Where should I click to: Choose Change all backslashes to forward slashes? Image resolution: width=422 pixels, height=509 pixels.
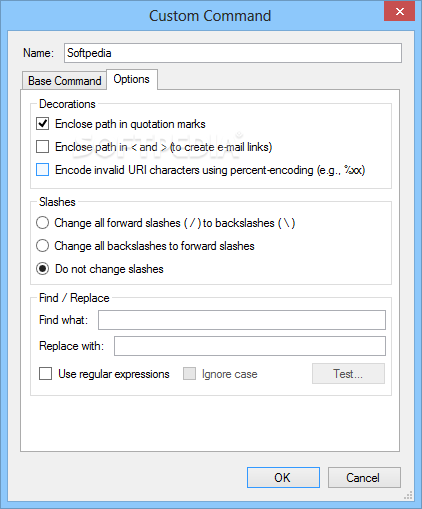(43, 246)
